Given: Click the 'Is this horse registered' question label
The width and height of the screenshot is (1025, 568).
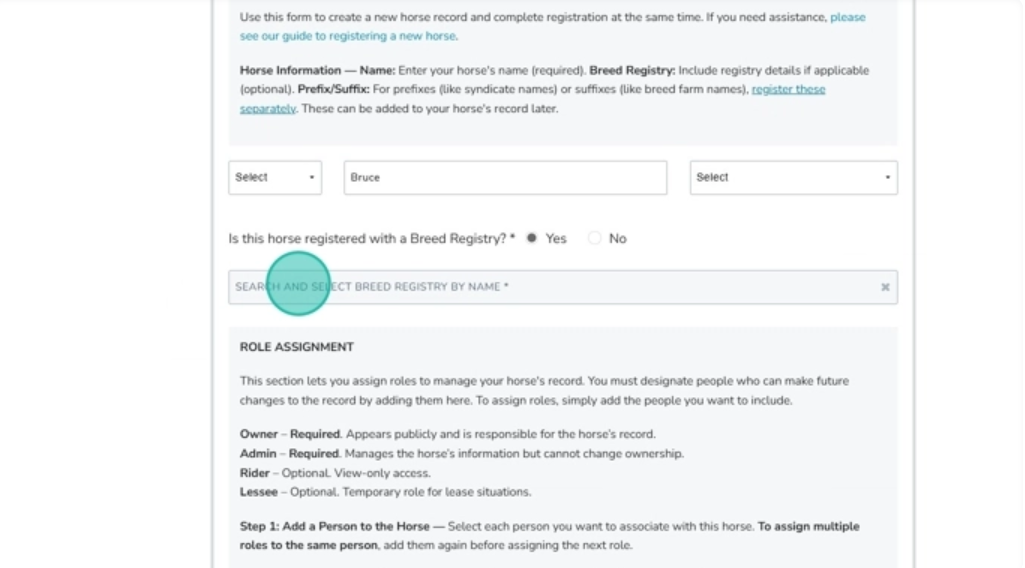Looking at the screenshot, I should point(367,239).
